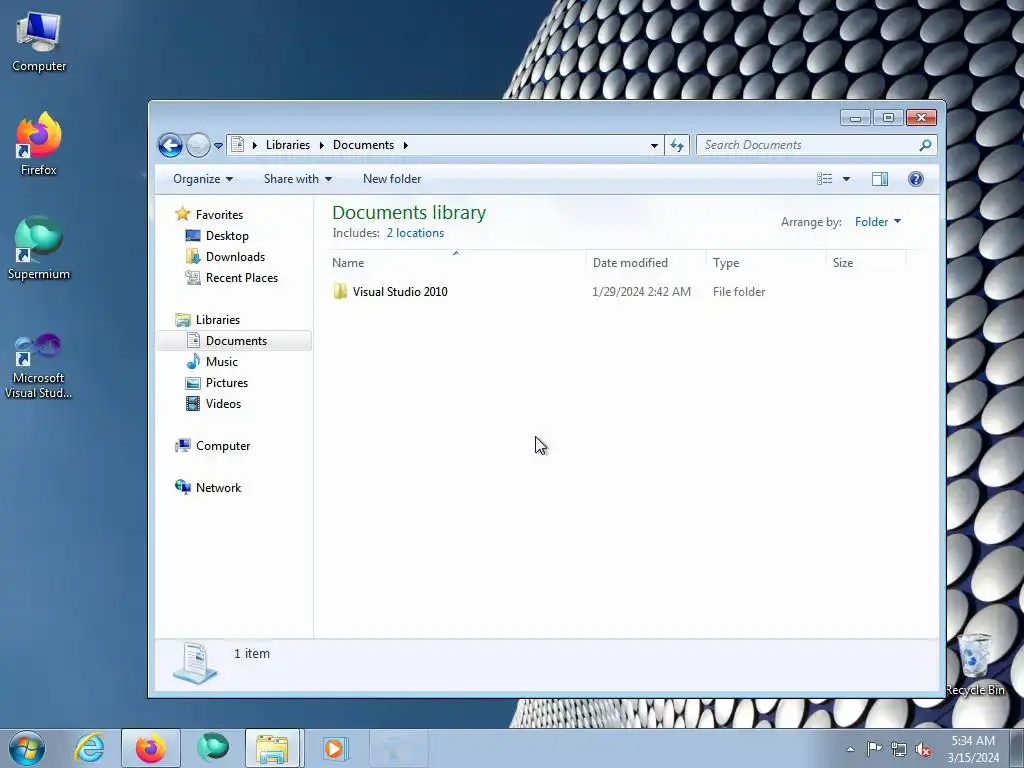Minimize the Documents window
This screenshot has width=1024, height=768.
[x=855, y=118]
